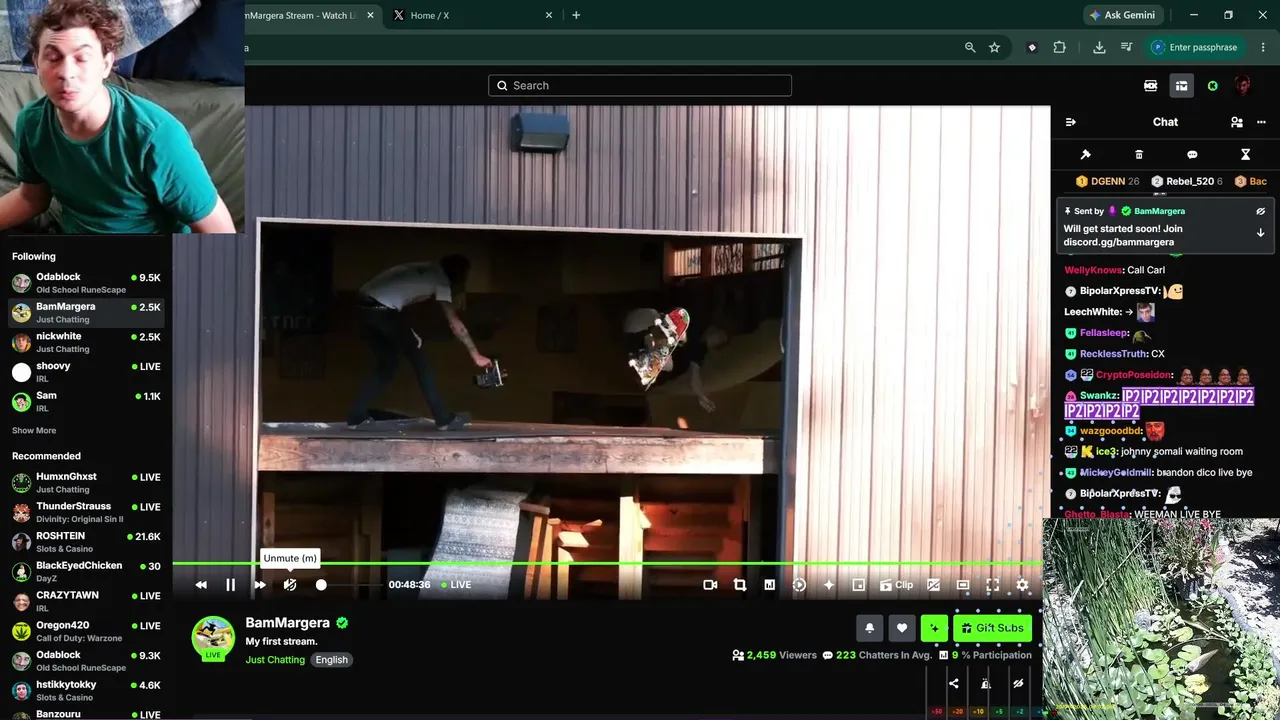The image size is (1280, 720).
Task: Bookmark this page with the star icon
Action: click(994, 47)
